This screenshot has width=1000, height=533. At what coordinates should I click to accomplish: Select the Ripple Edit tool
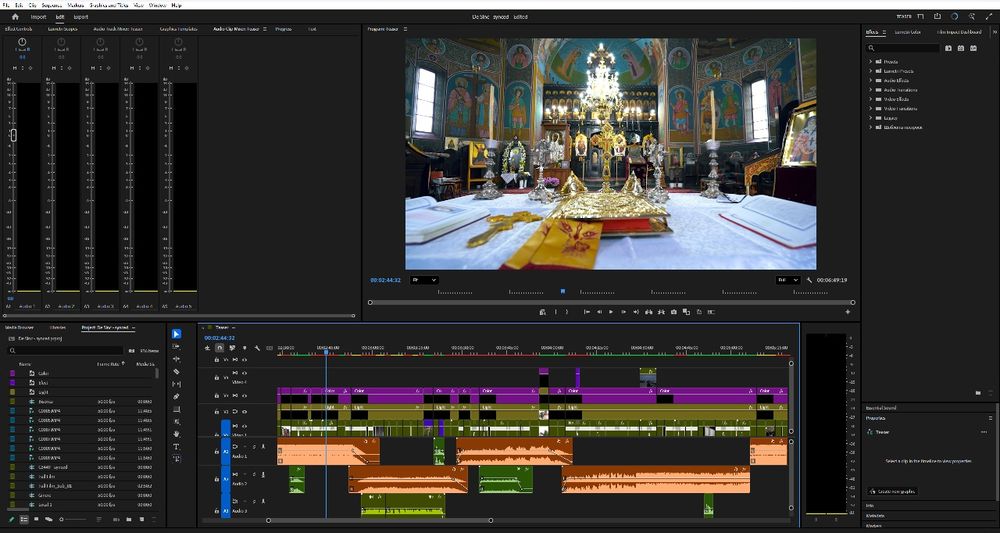(x=177, y=359)
